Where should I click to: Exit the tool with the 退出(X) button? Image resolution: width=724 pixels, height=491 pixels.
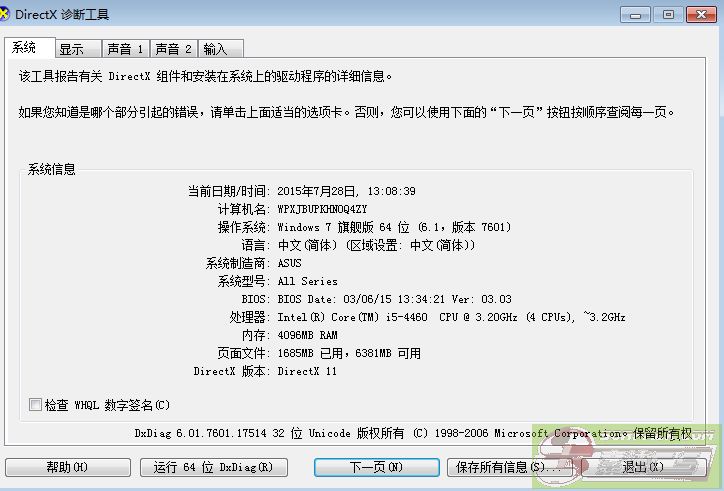[642, 467]
